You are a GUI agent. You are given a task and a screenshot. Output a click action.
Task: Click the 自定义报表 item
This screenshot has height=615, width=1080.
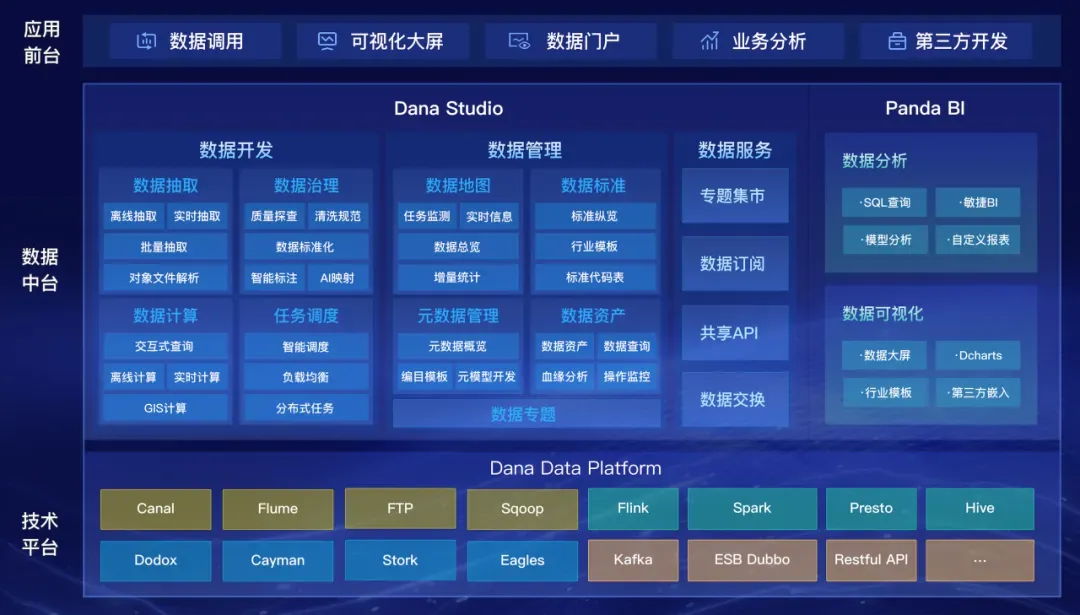977,240
